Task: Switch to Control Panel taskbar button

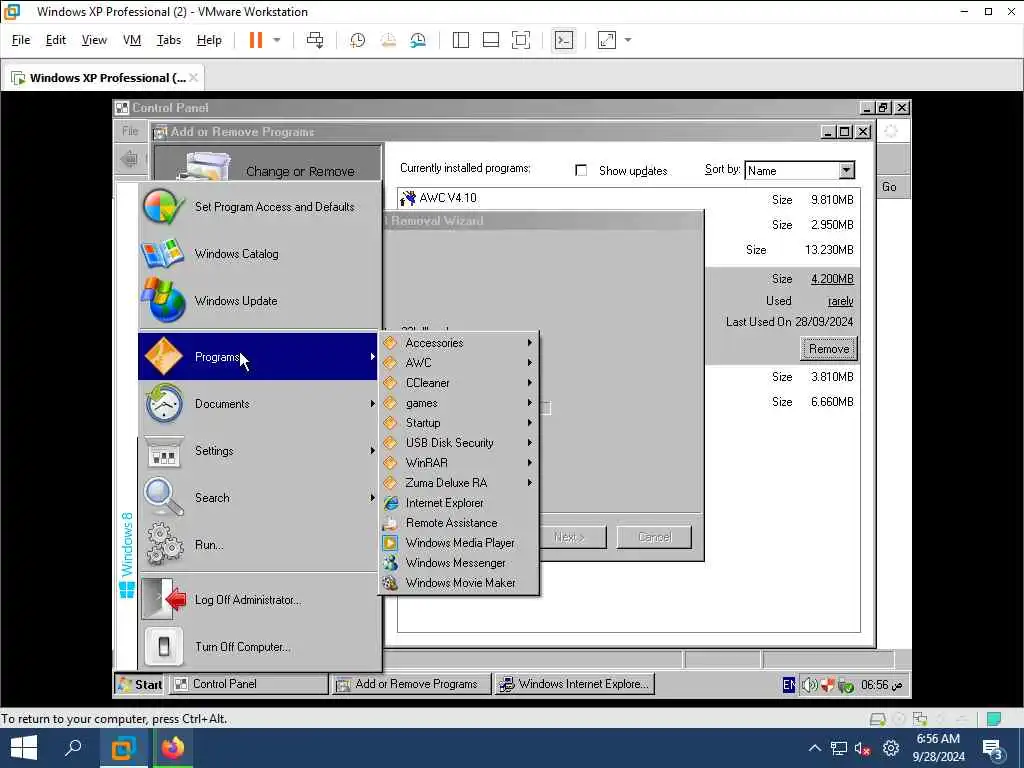Action: click(x=249, y=684)
